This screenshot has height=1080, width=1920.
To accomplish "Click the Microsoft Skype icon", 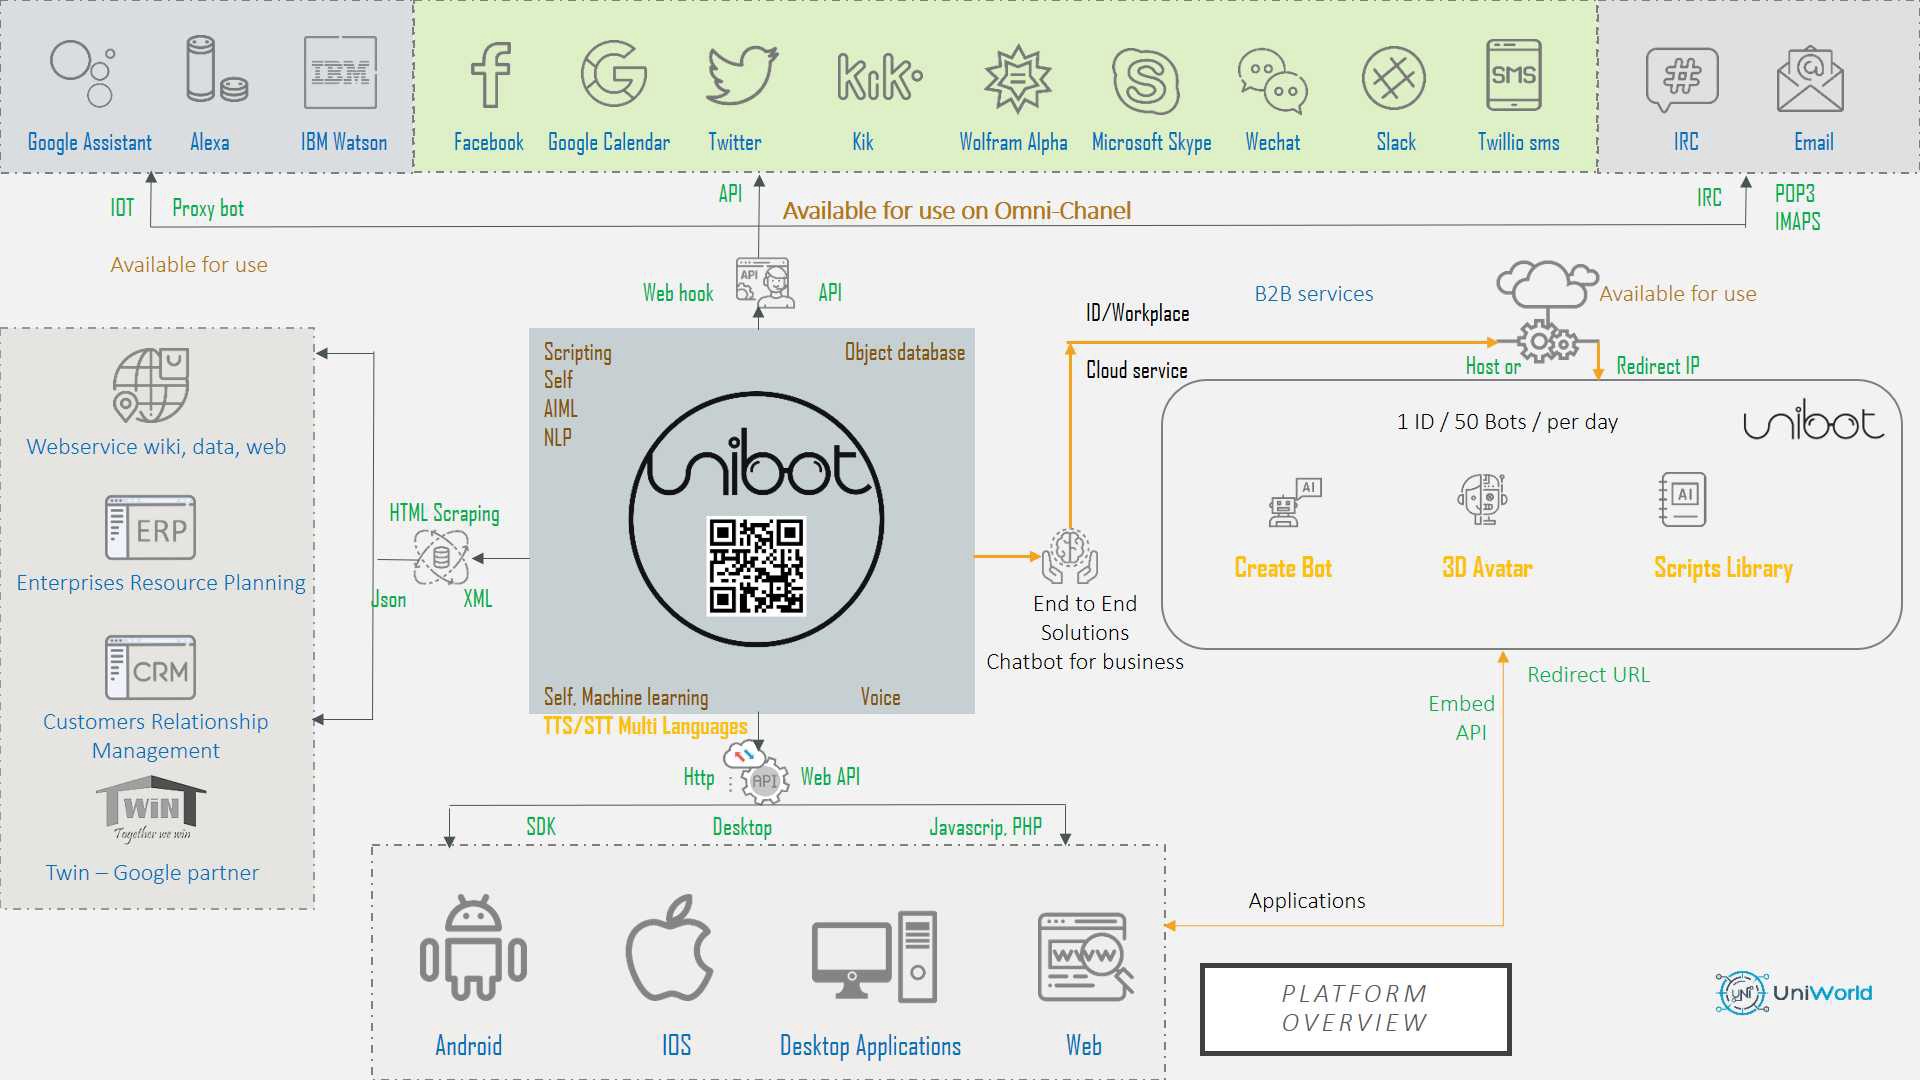I will click(x=1146, y=80).
